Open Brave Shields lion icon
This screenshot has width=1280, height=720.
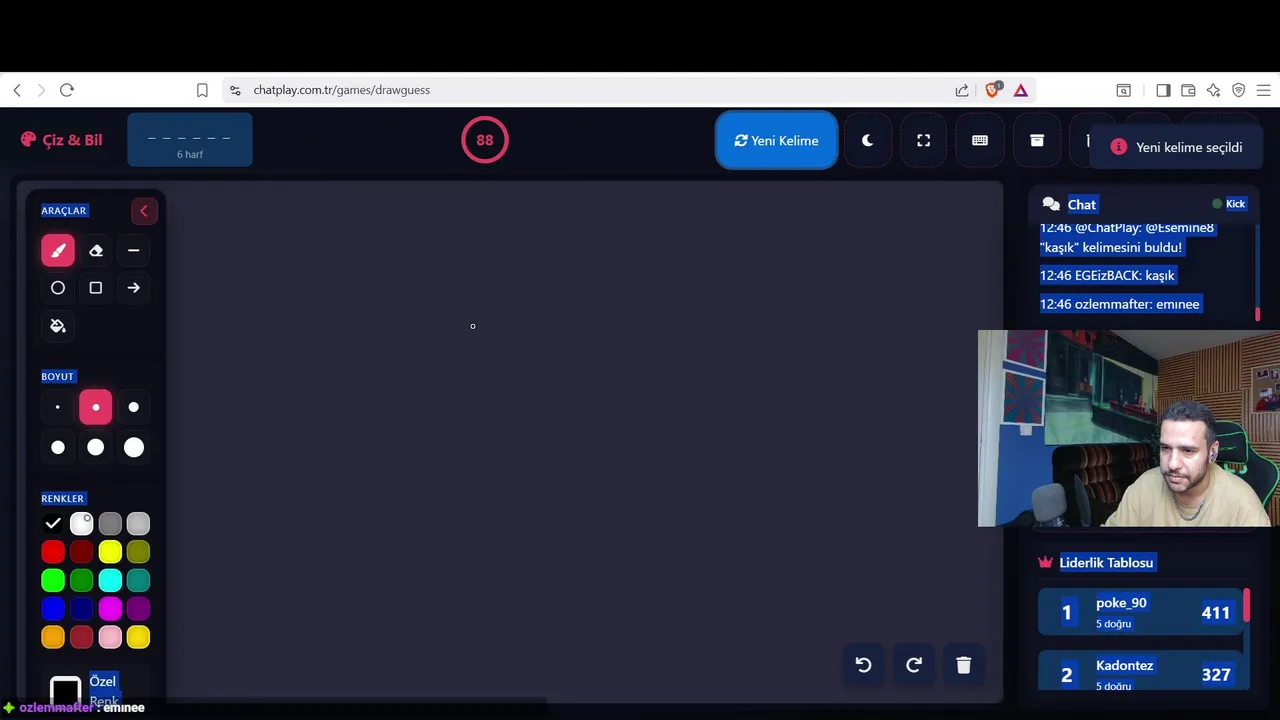click(992, 89)
